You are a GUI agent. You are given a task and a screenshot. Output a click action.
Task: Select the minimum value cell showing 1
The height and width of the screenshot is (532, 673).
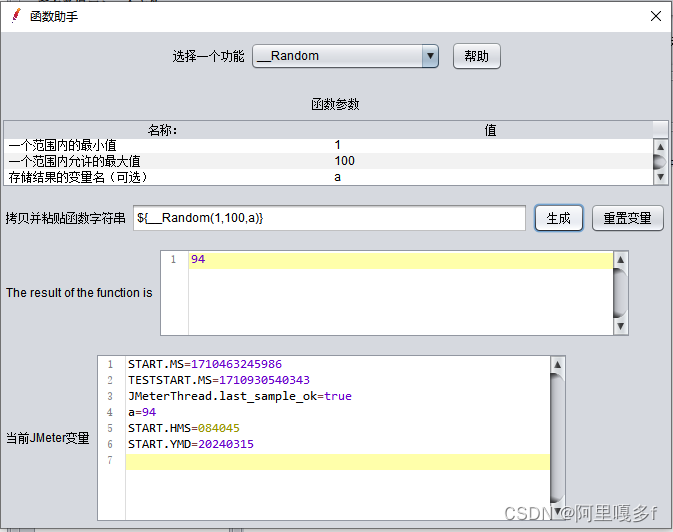491,145
